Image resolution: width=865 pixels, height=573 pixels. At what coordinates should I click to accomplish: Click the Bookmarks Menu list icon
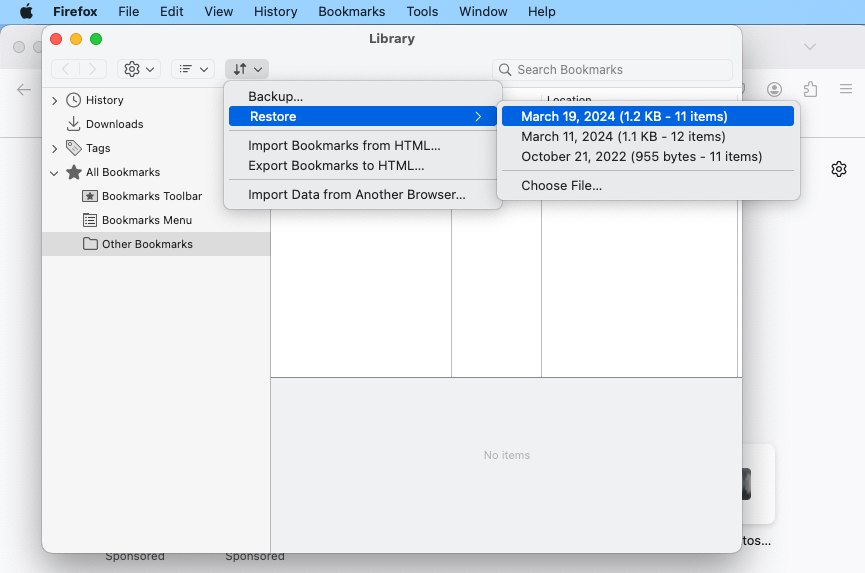click(x=90, y=220)
